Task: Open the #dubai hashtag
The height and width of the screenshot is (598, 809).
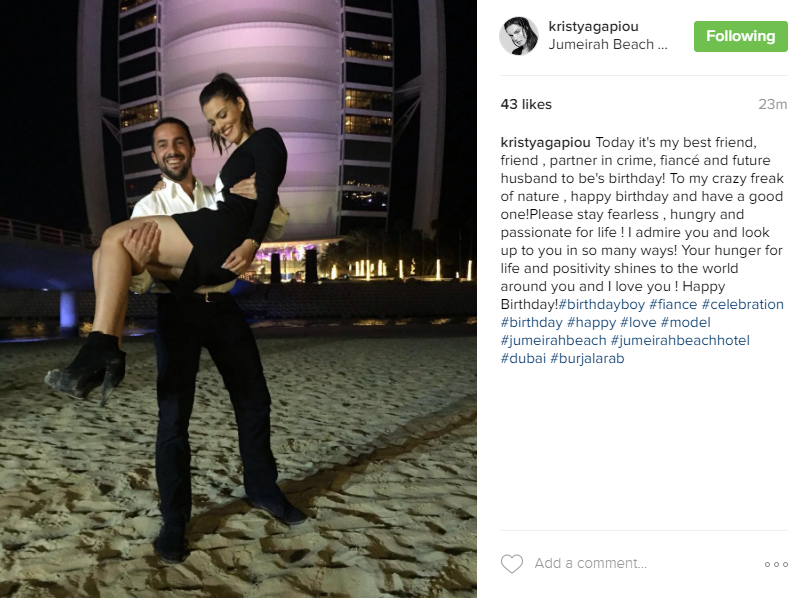Action: [x=523, y=359]
